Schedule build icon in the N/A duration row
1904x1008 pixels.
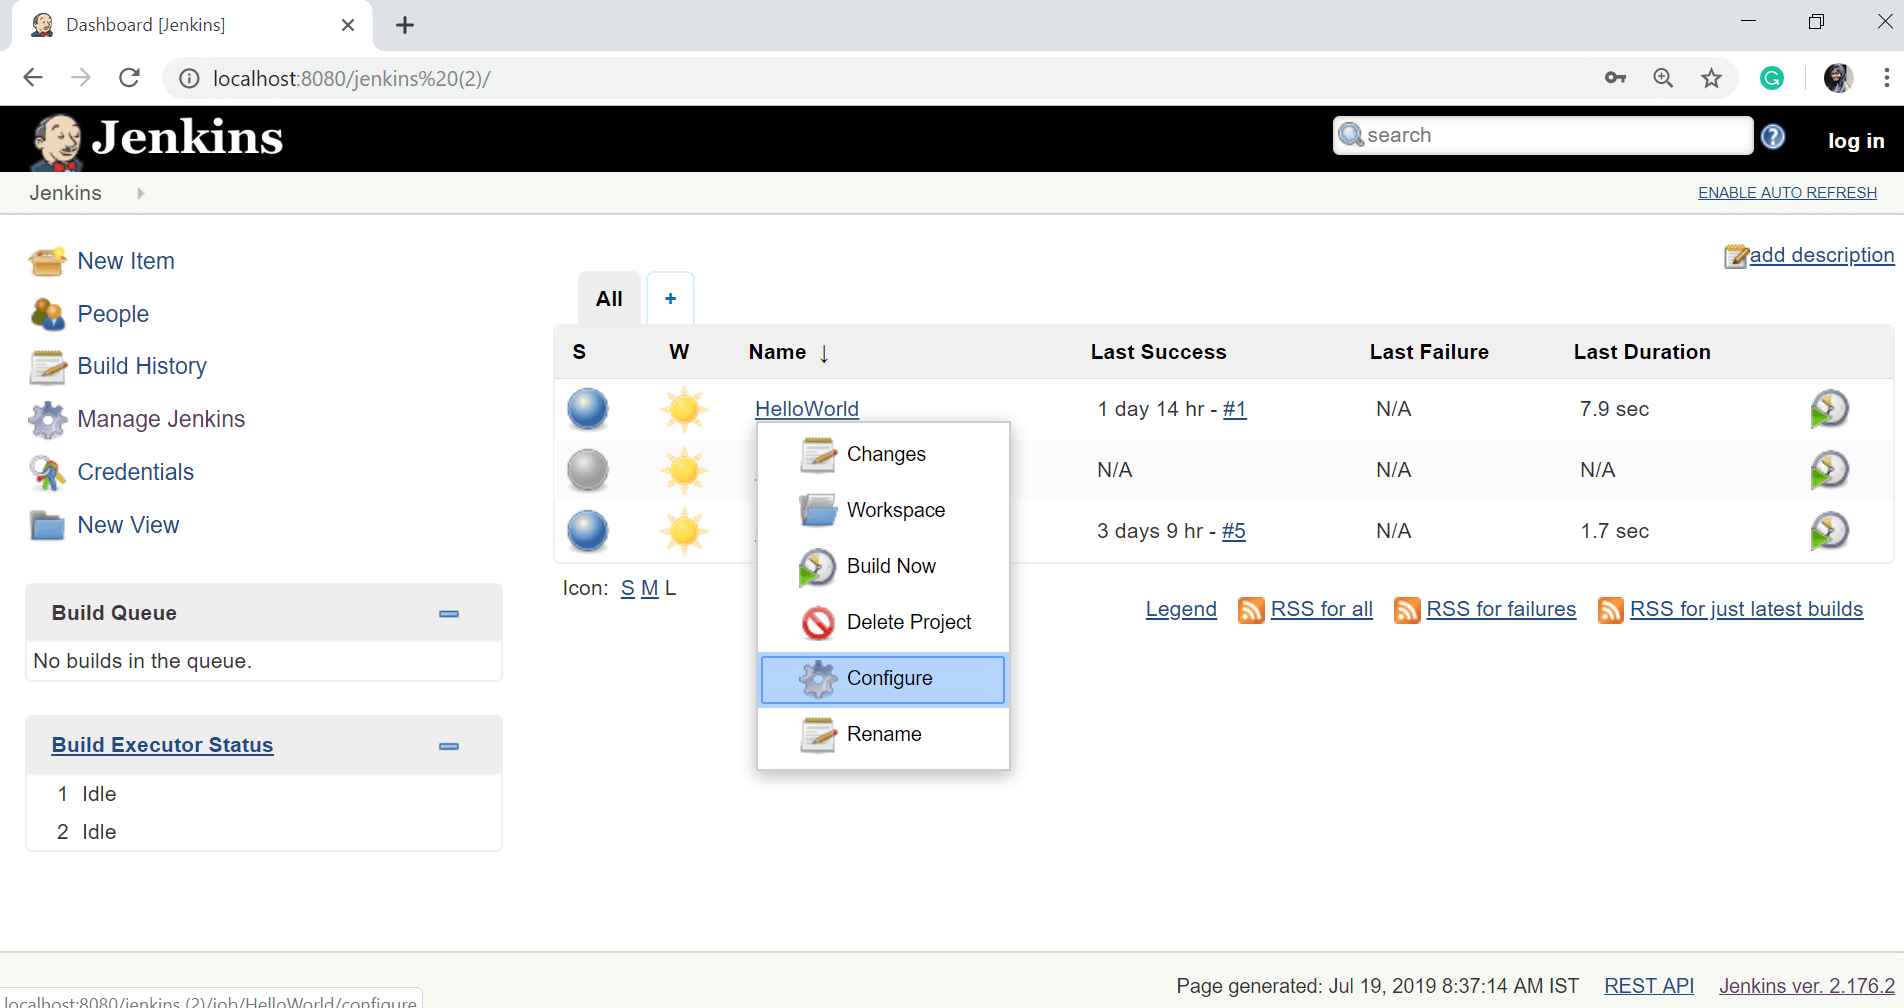click(x=1829, y=470)
